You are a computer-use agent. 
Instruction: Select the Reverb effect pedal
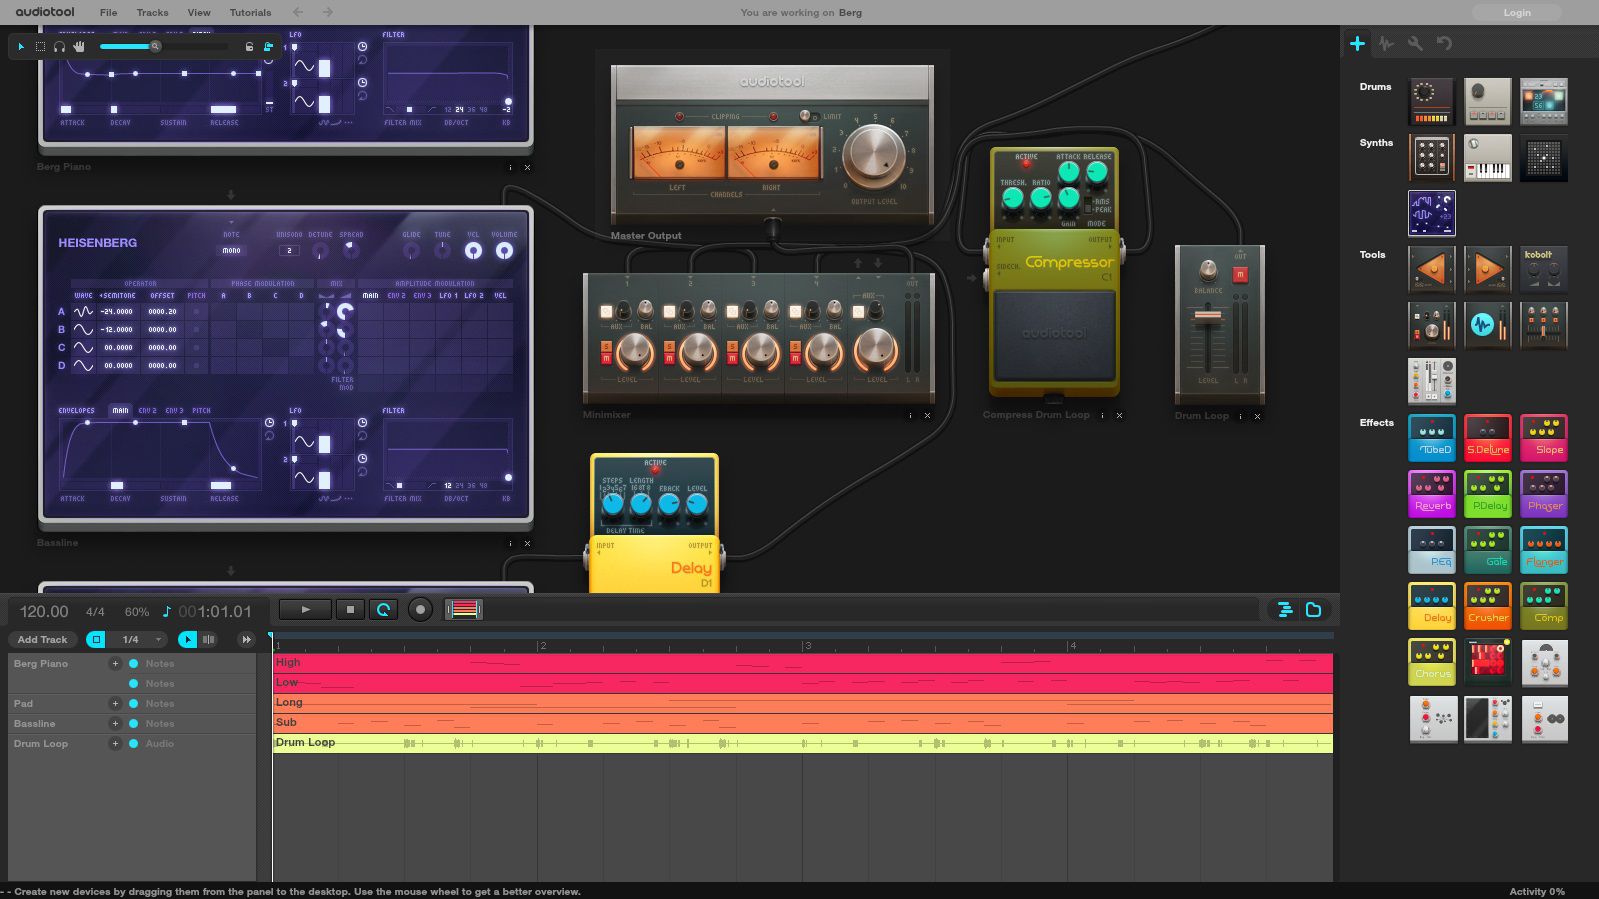(x=1431, y=494)
